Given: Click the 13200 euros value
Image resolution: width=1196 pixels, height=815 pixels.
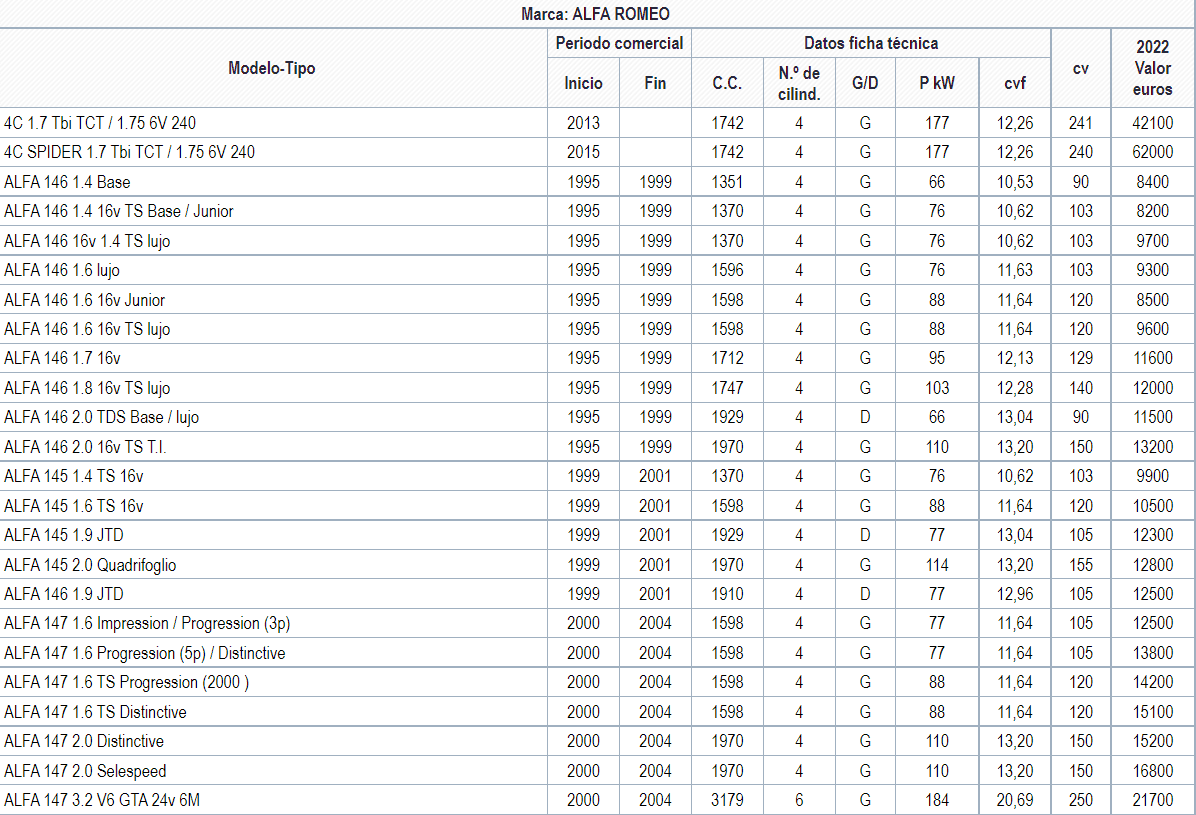Looking at the screenshot, I should [x=1153, y=447].
